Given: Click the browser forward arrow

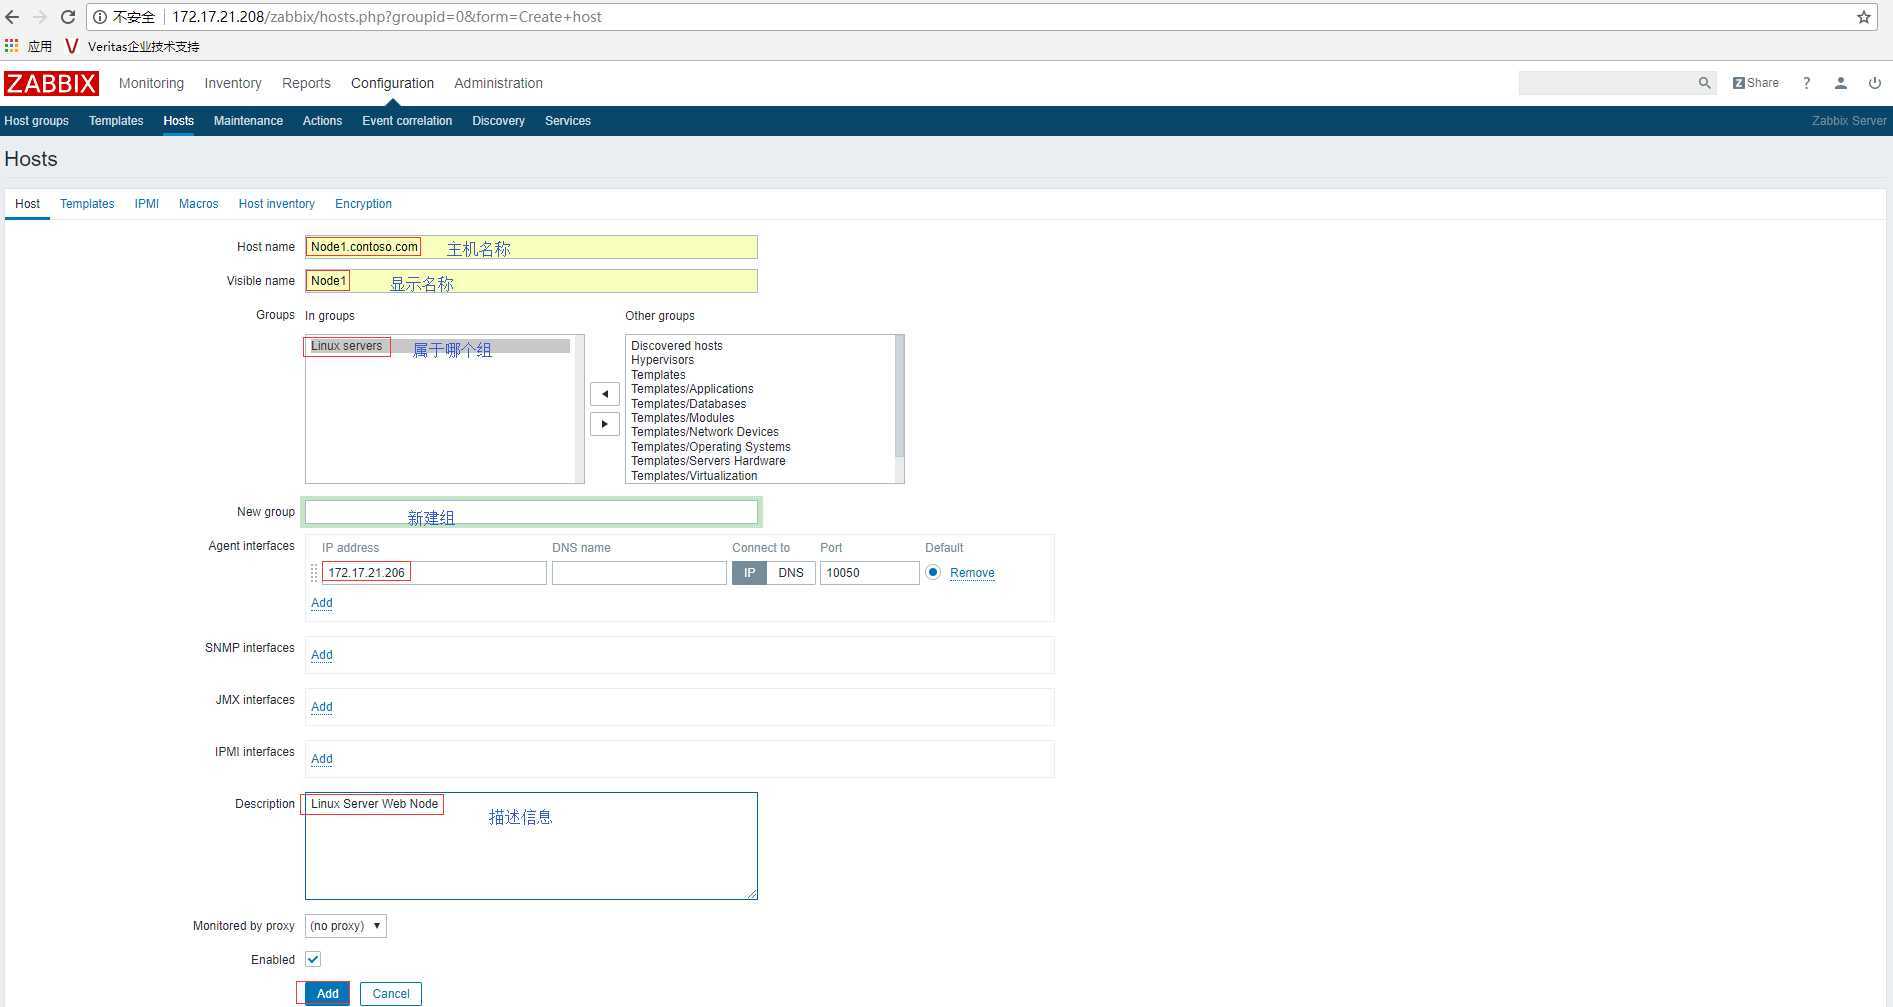Looking at the screenshot, I should point(40,17).
